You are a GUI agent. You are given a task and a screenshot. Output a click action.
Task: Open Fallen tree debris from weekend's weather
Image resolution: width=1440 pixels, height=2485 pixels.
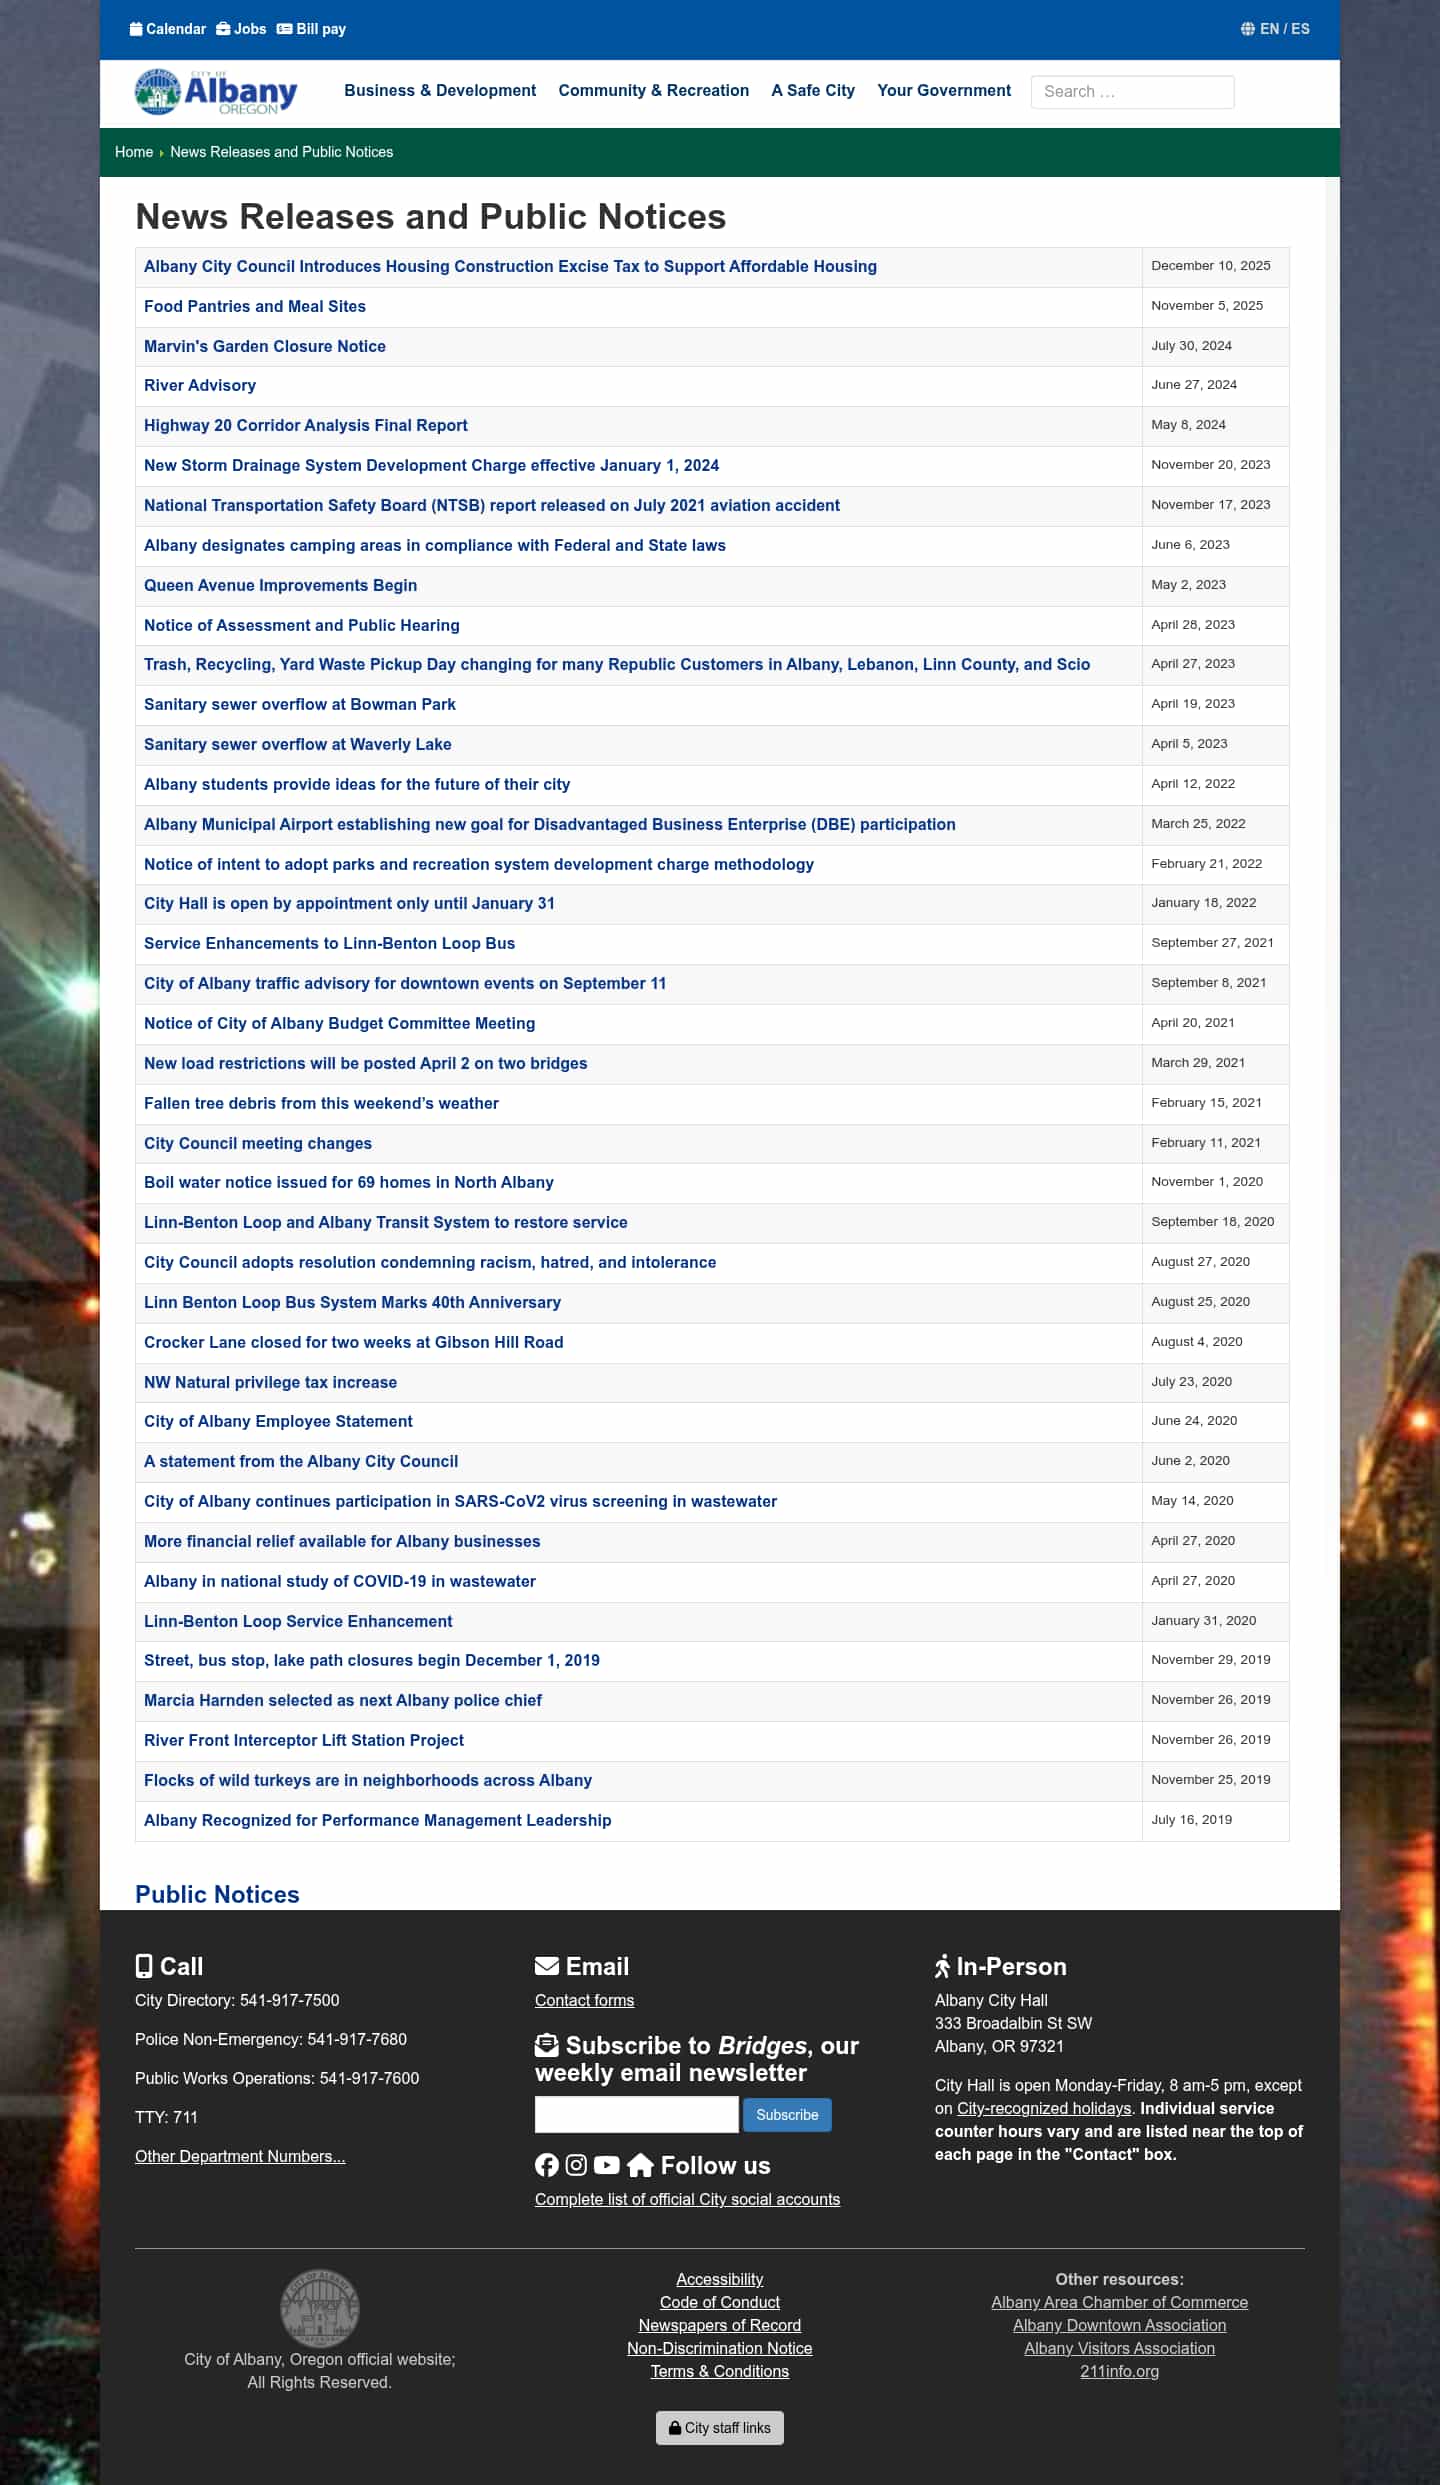click(x=321, y=1104)
